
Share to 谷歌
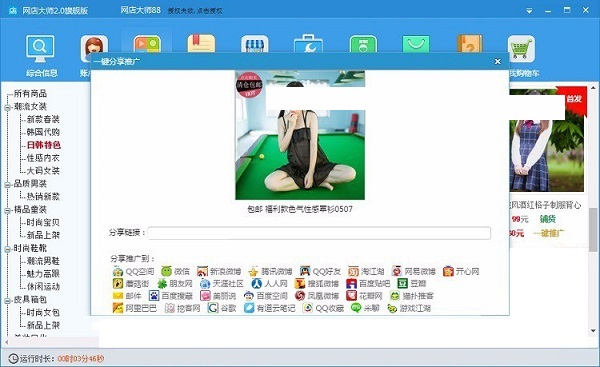tap(222, 308)
